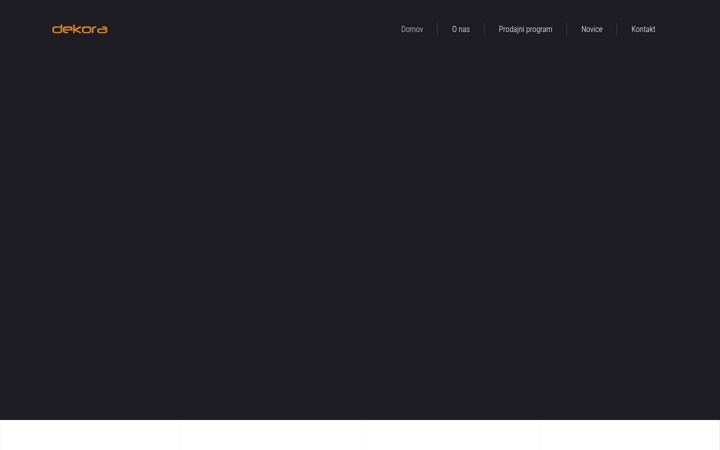Open the Kontakt page
The height and width of the screenshot is (450, 720).
point(643,29)
